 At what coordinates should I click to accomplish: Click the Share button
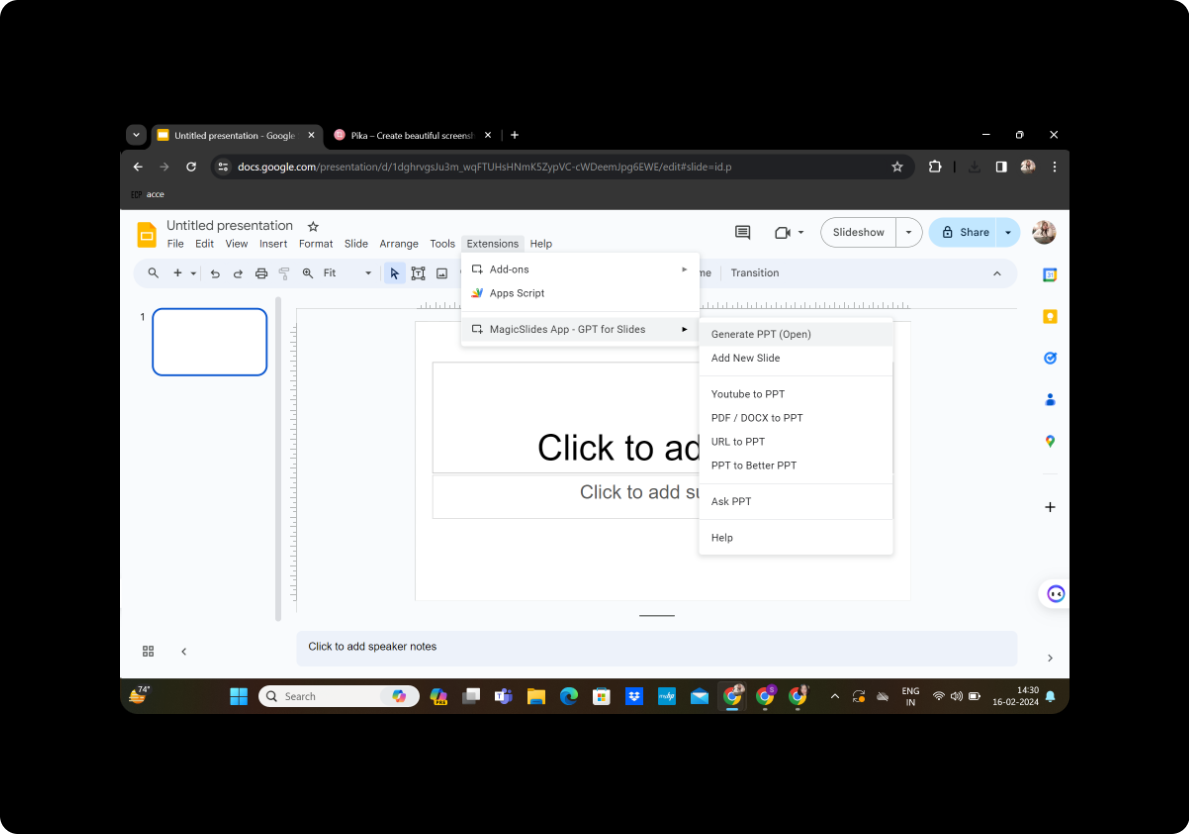pos(965,233)
